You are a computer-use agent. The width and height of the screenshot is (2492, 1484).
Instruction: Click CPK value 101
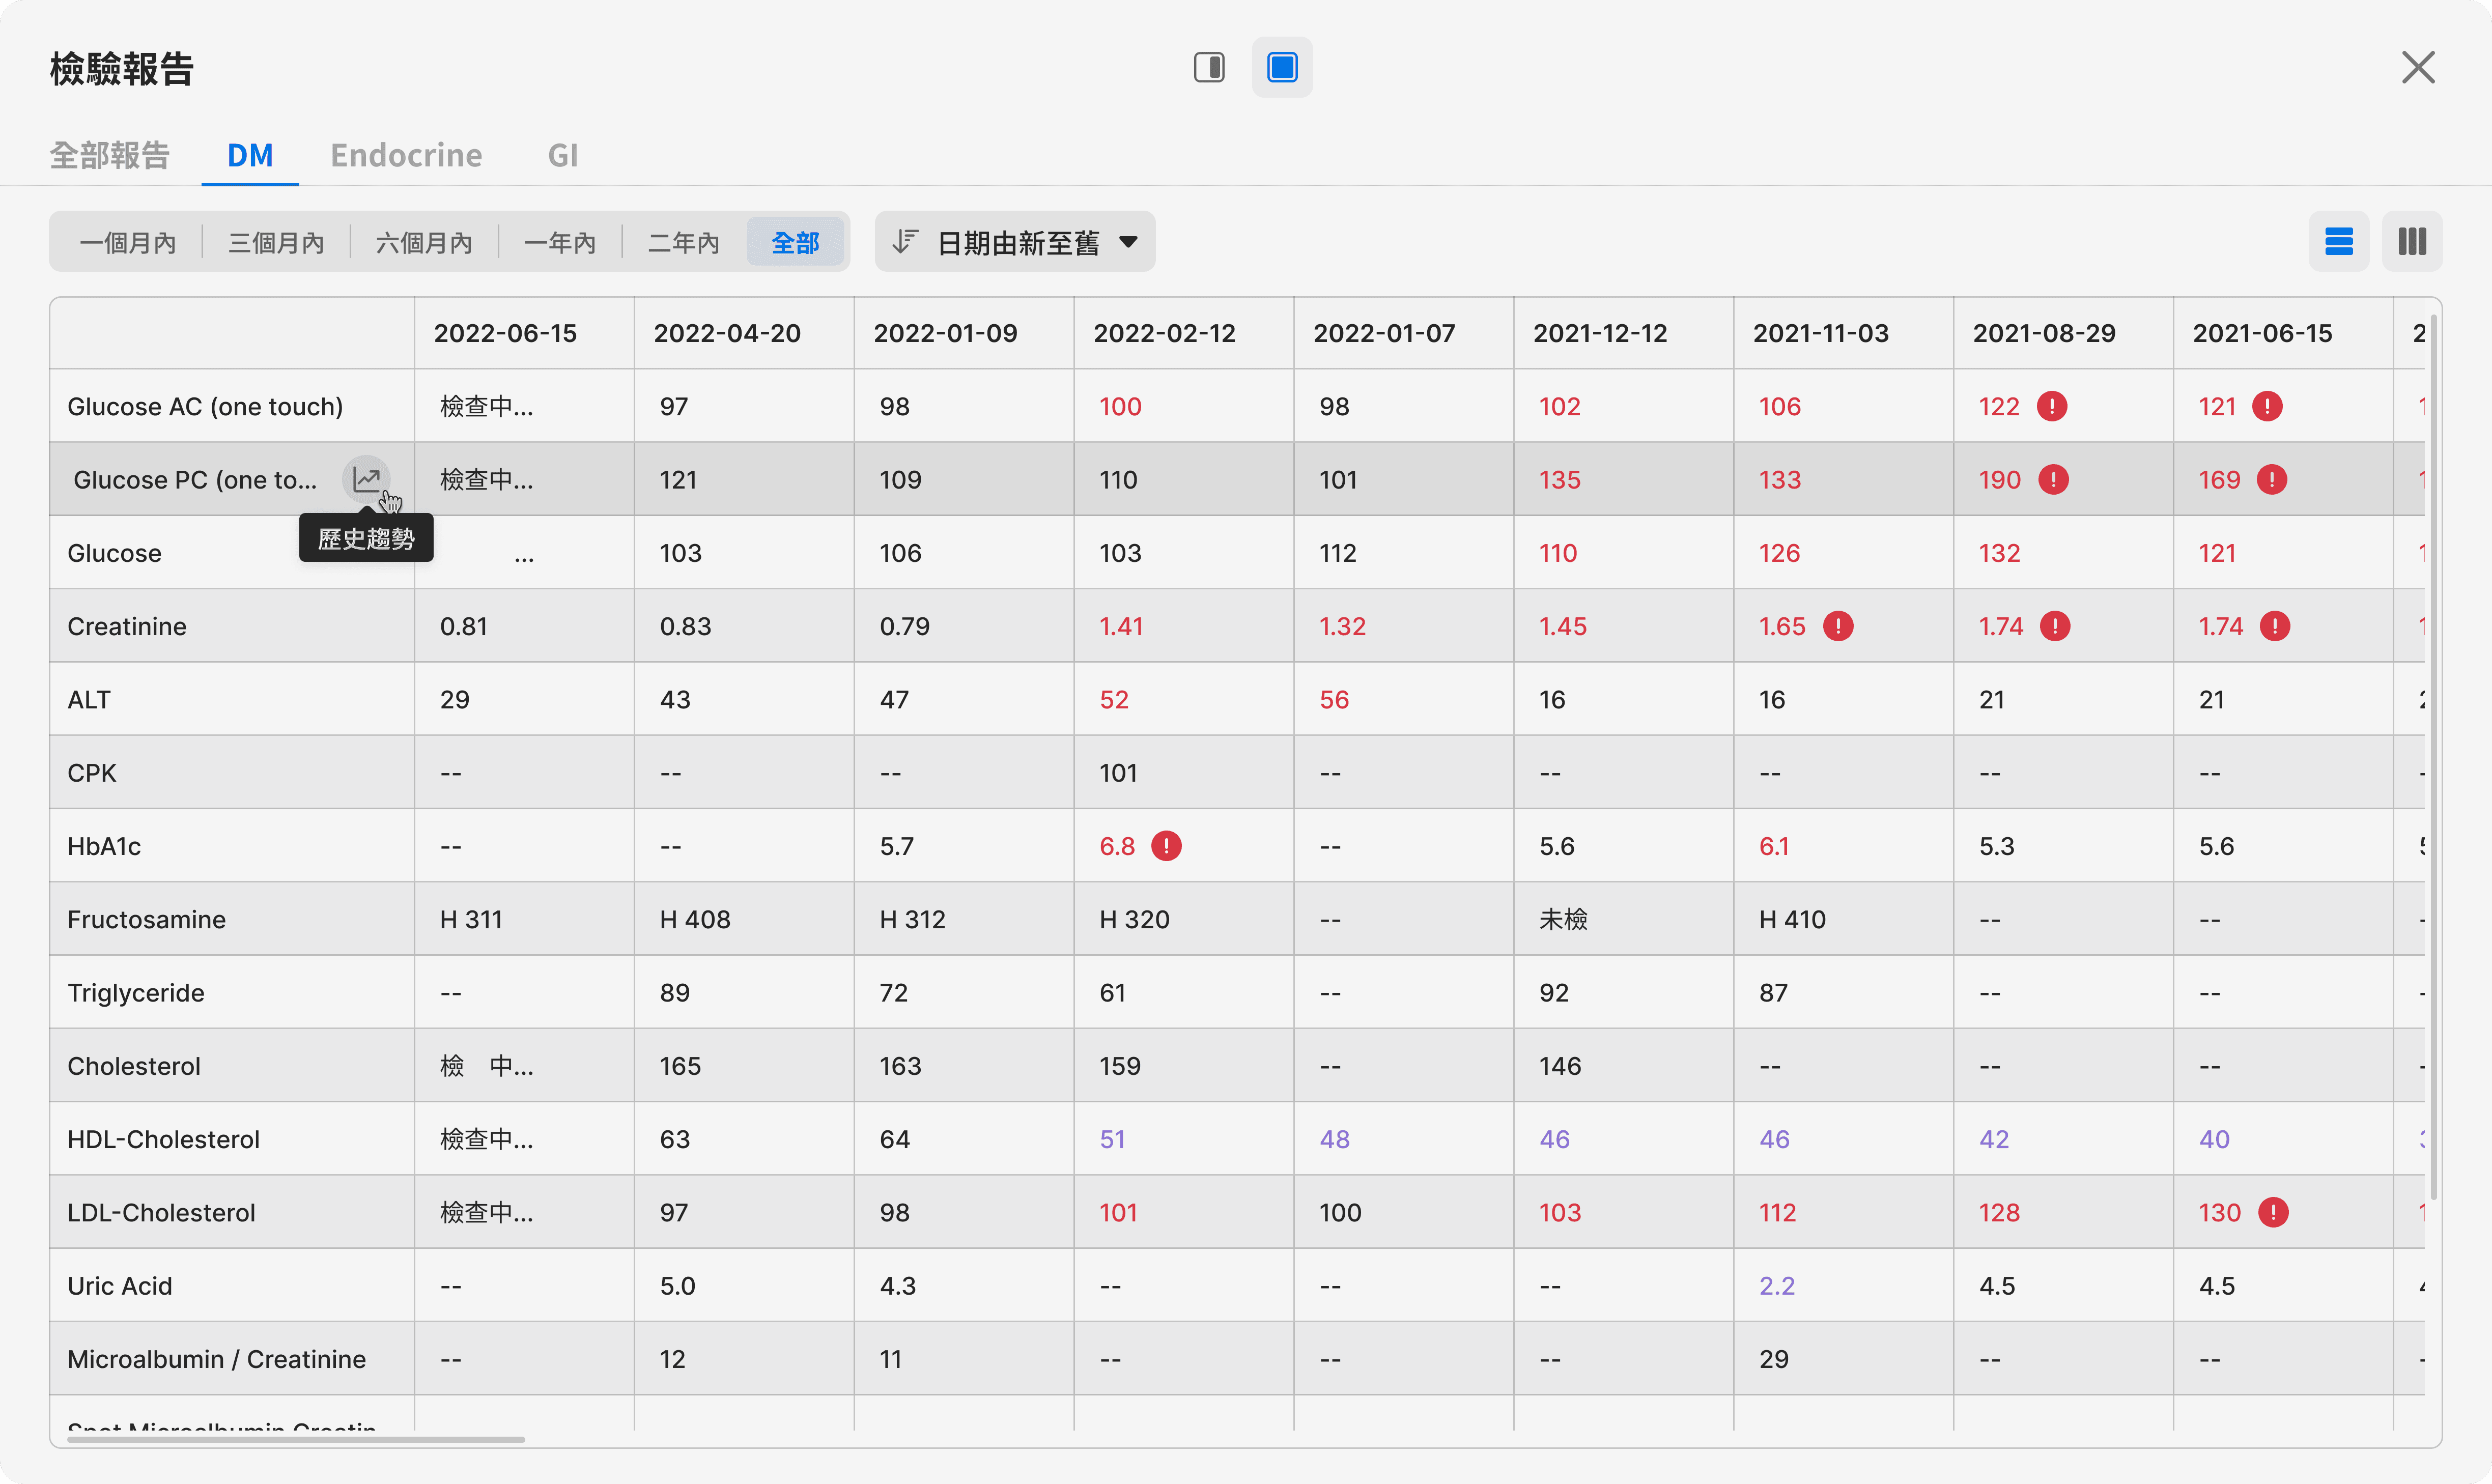[x=1118, y=773]
